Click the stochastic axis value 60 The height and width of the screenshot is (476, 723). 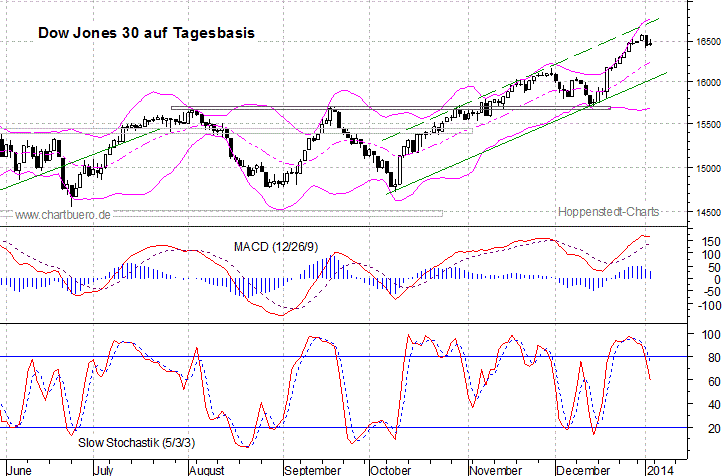[x=714, y=381]
